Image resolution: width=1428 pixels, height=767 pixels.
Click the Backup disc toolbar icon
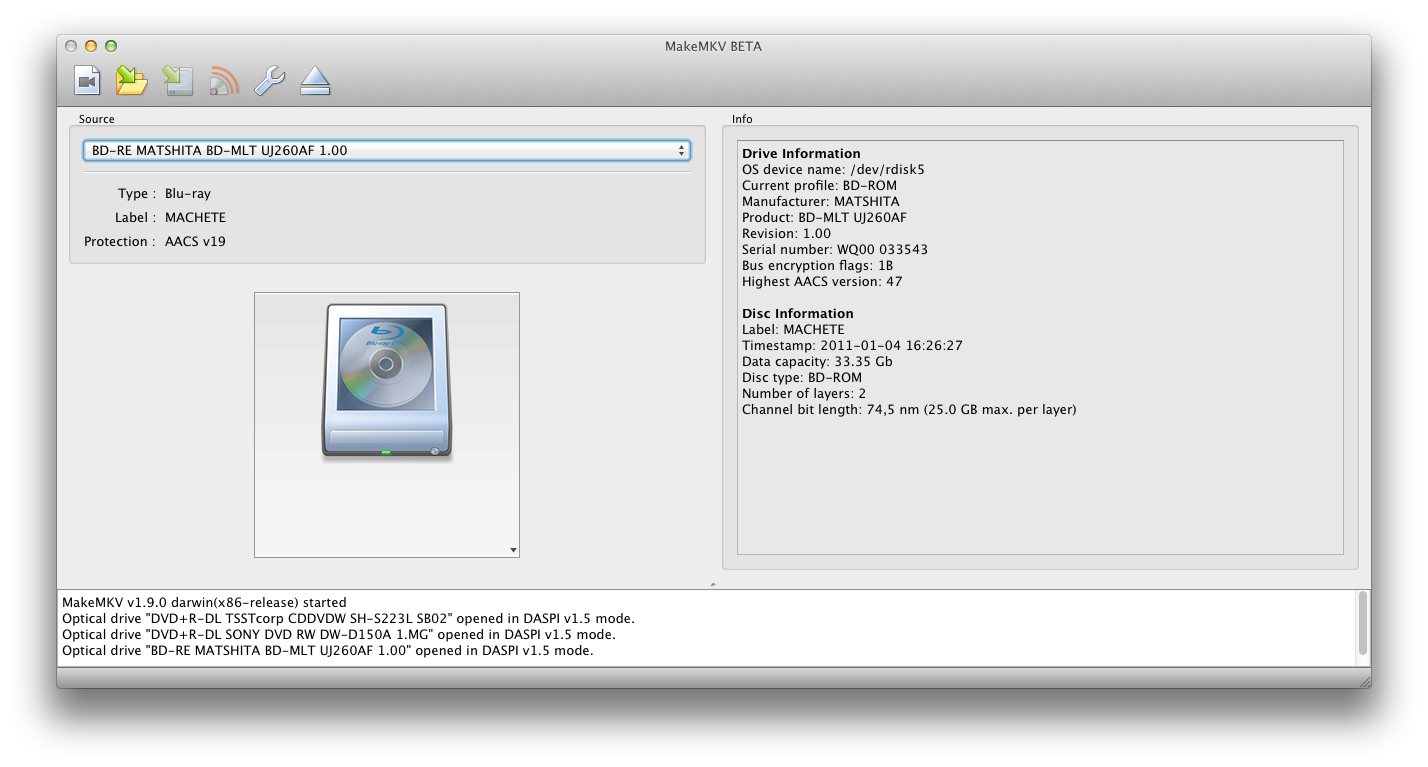click(x=178, y=81)
